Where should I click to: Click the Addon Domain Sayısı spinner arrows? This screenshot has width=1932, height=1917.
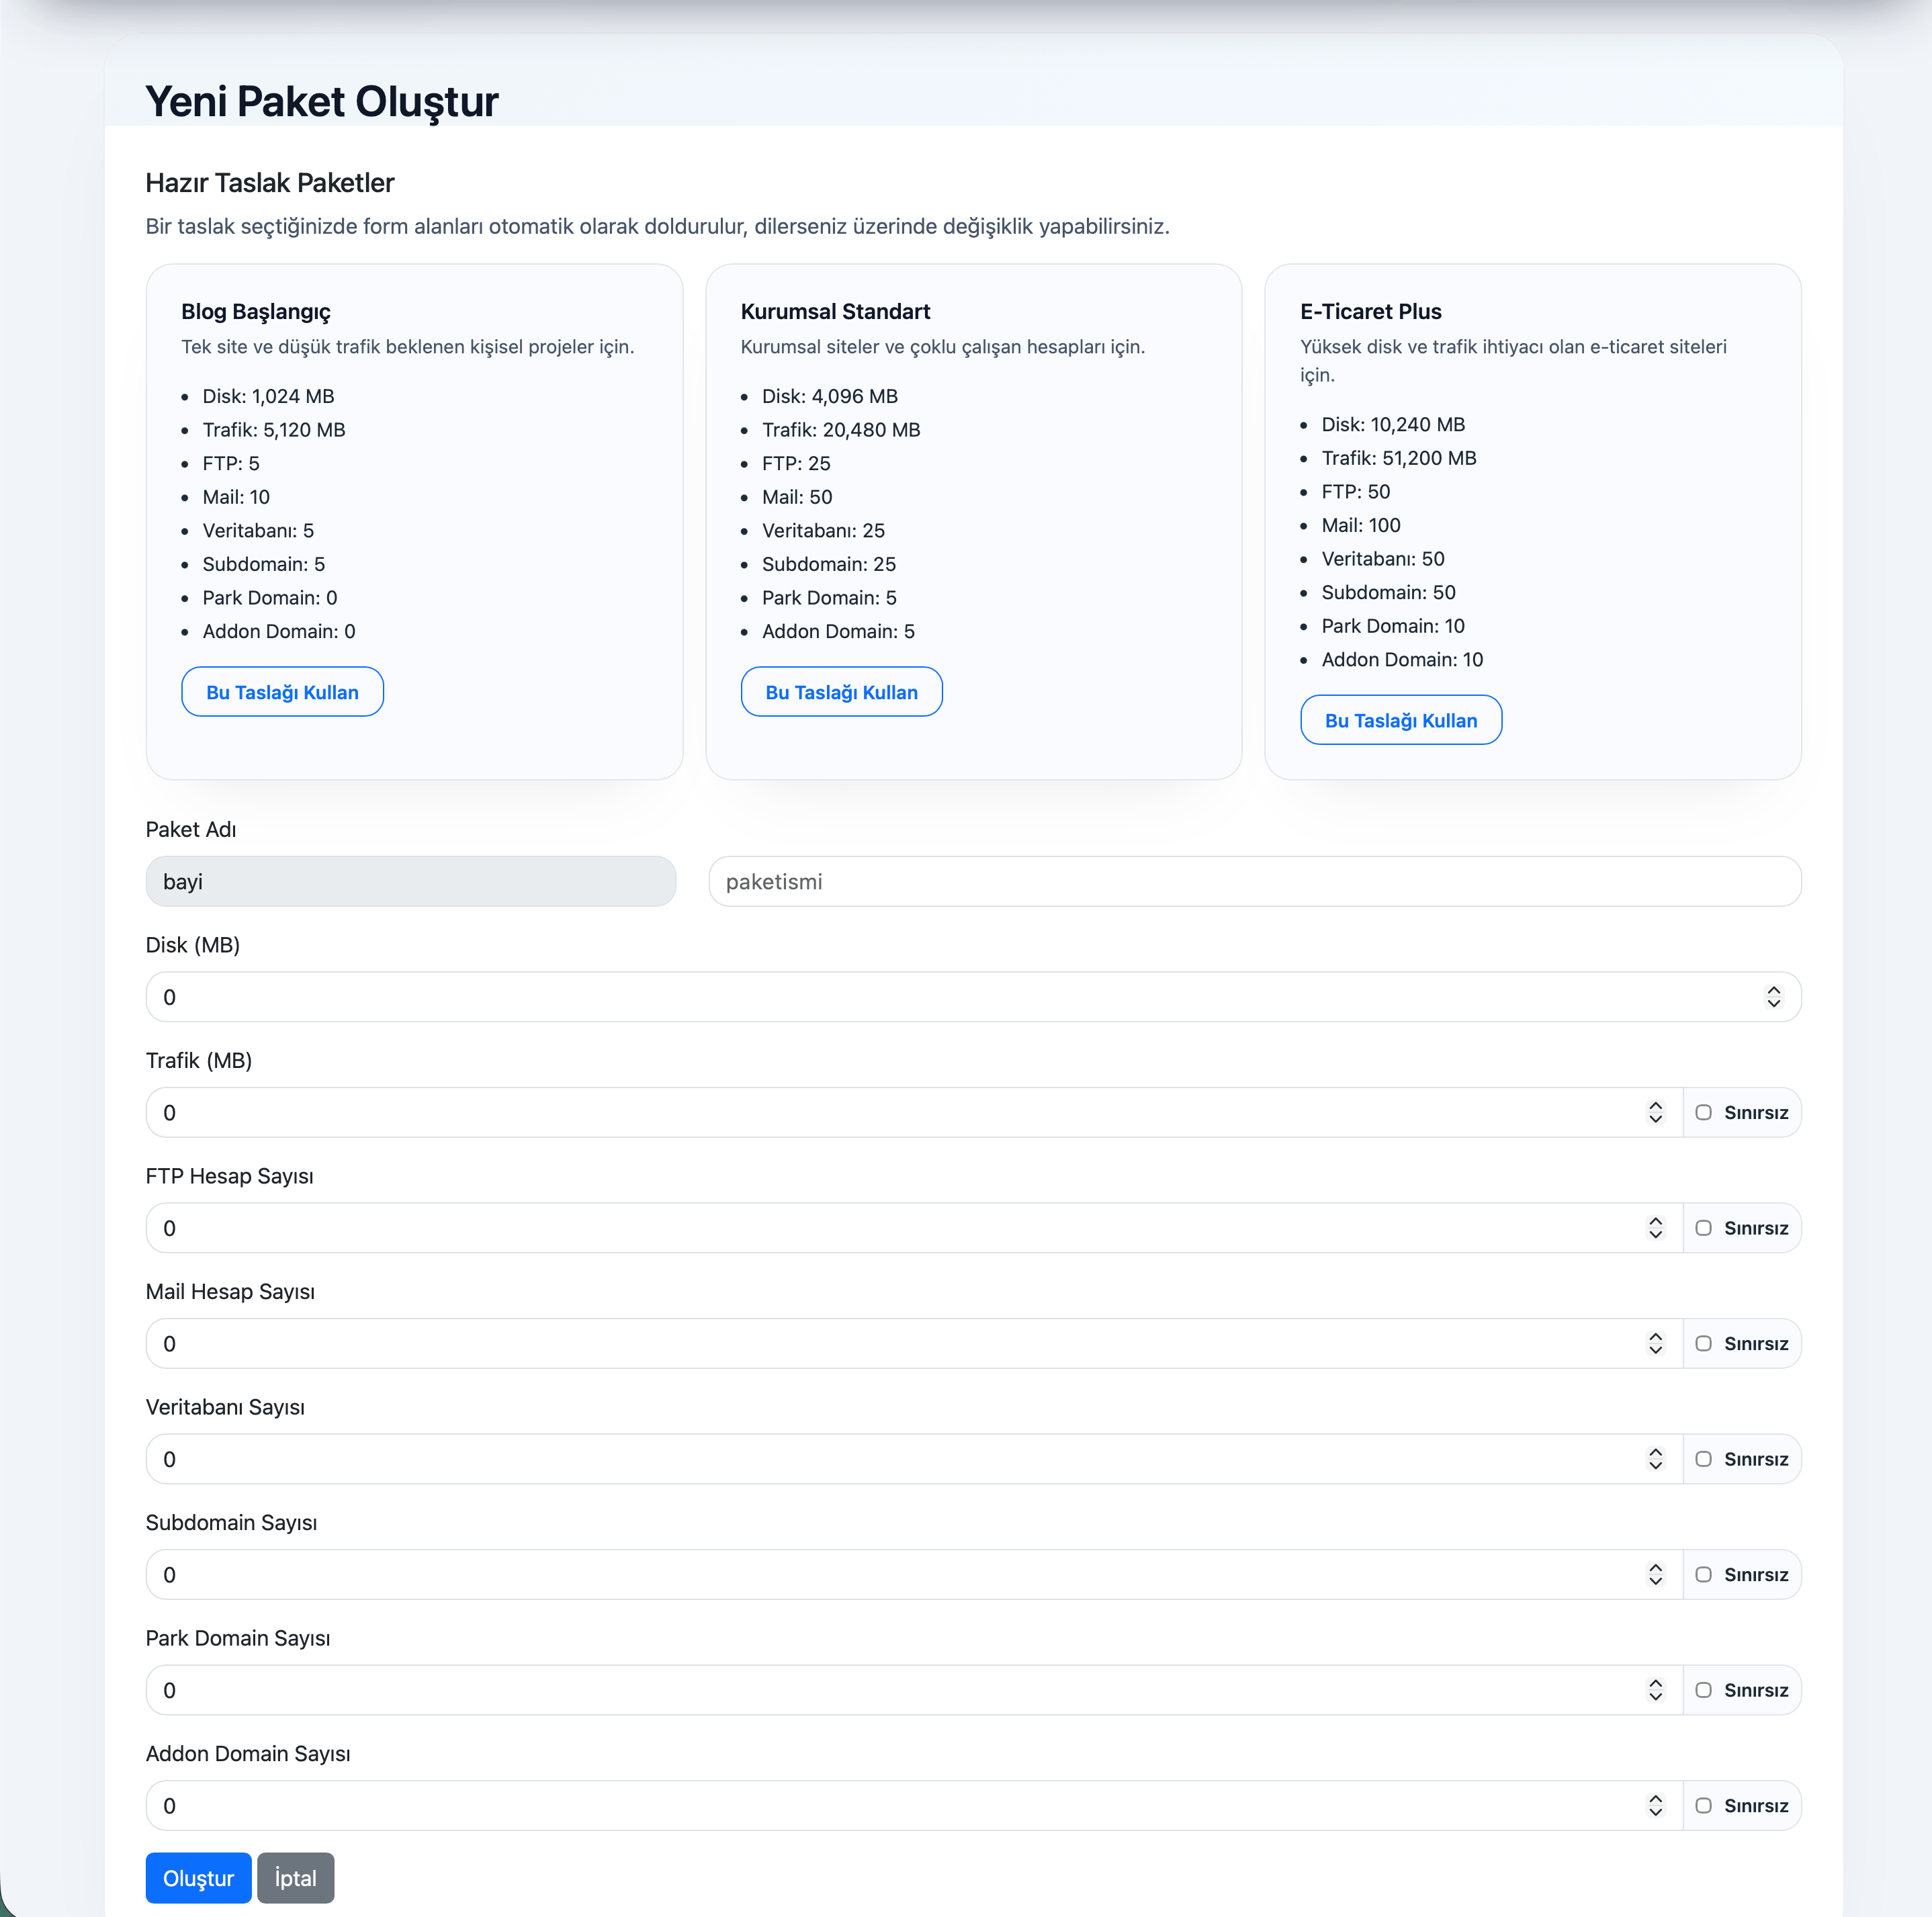[x=1655, y=1805]
